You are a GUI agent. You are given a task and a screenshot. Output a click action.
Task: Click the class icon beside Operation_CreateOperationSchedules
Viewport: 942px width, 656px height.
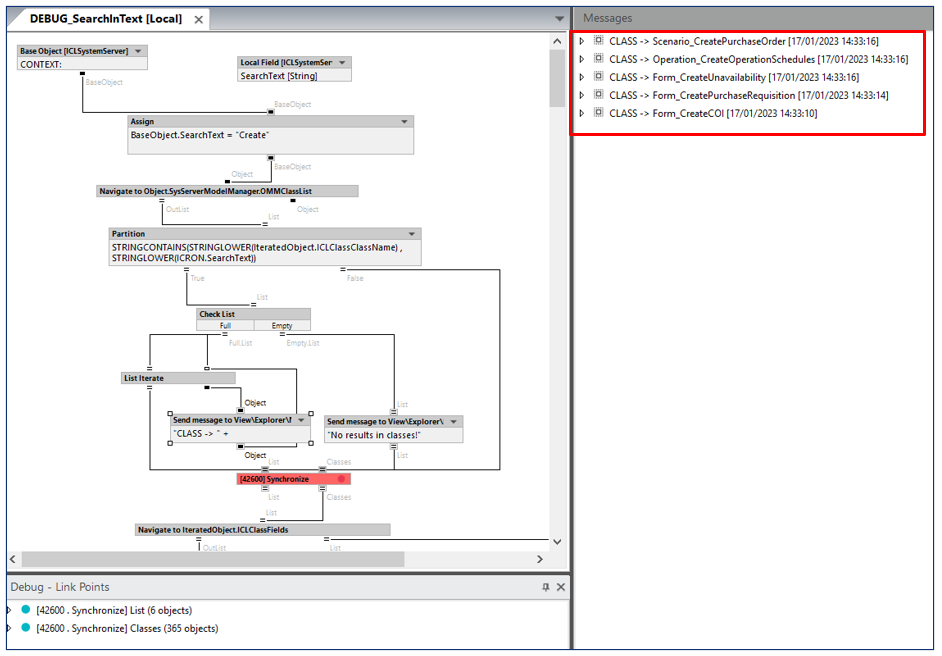598,58
